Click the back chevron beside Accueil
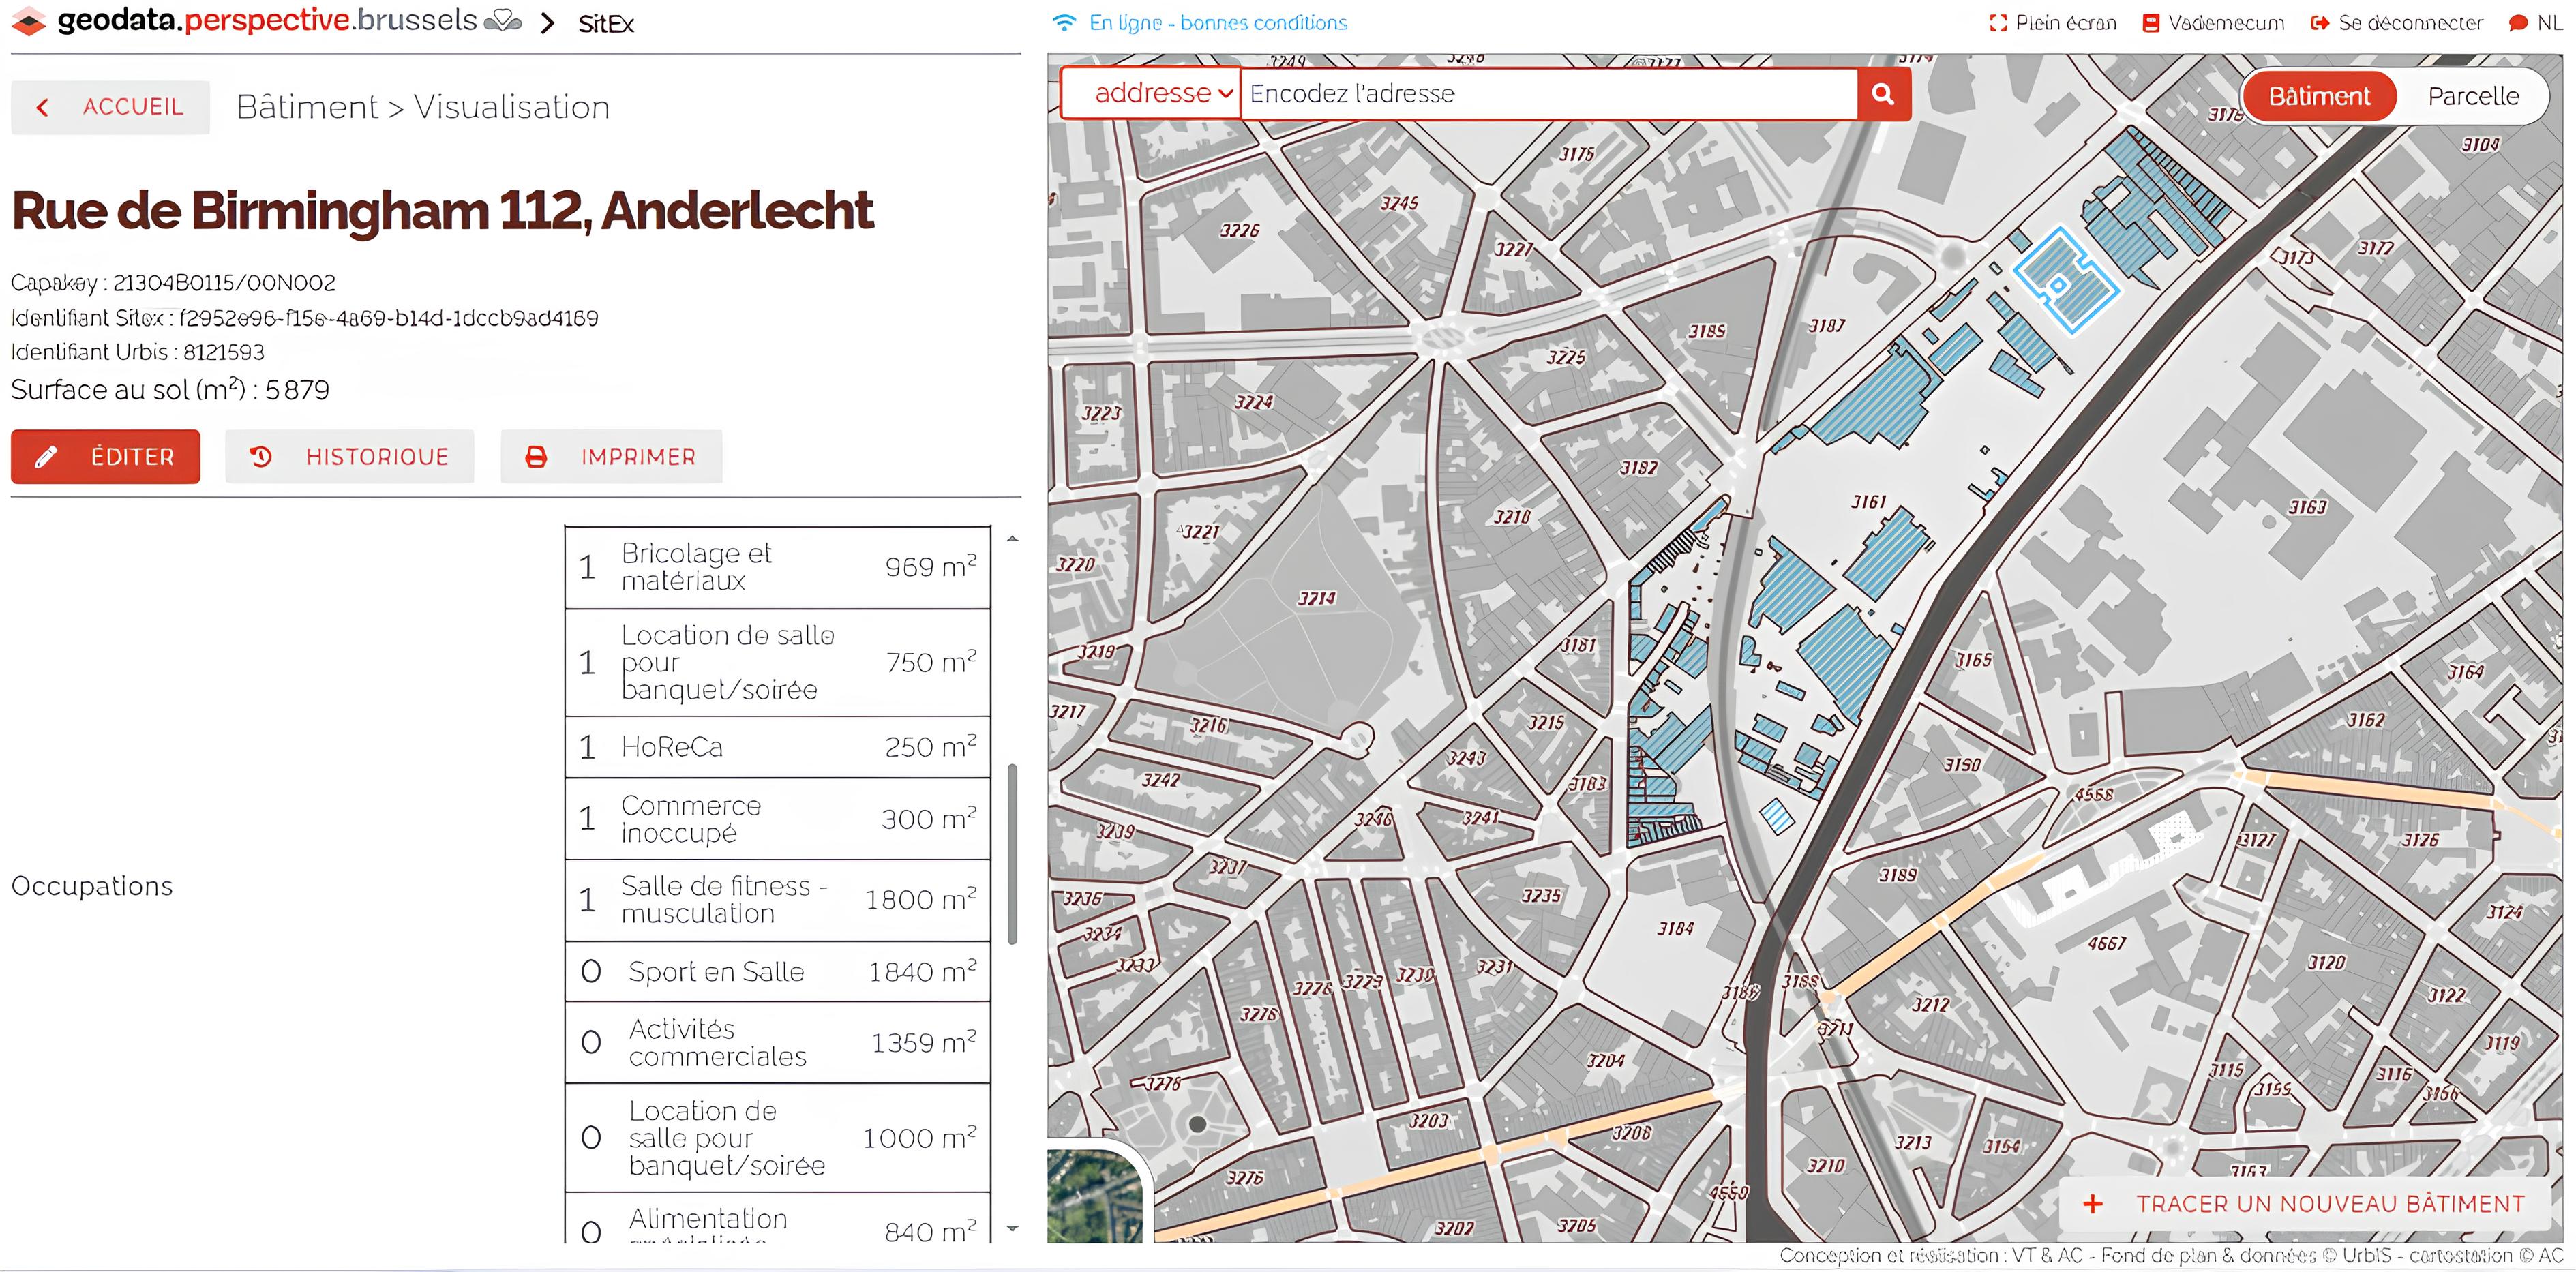The width and height of the screenshot is (2576, 1272). point(42,107)
